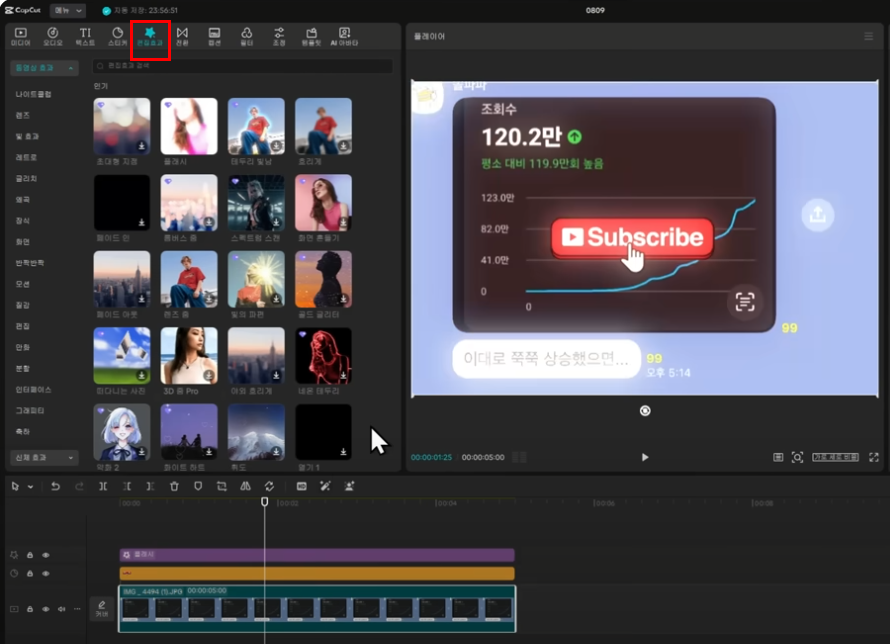Split clip at playhead
The height and width of the screenshot is (644, 890).
click(x=103, y=486)
